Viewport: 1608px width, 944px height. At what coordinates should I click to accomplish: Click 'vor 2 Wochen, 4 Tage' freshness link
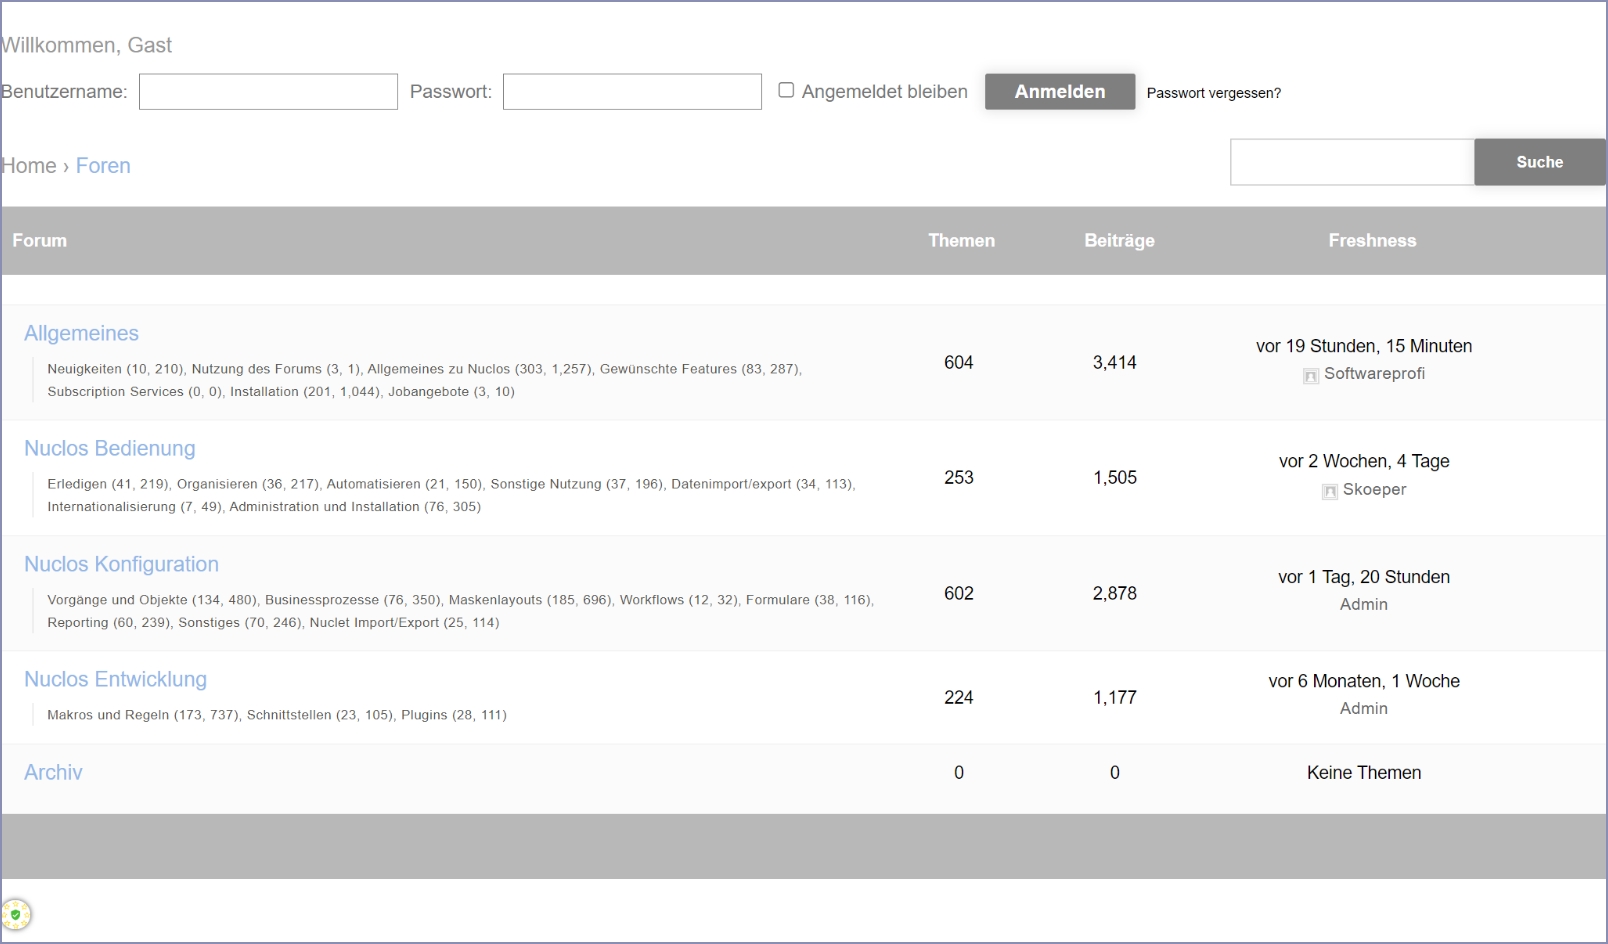tap(1364, 461)
